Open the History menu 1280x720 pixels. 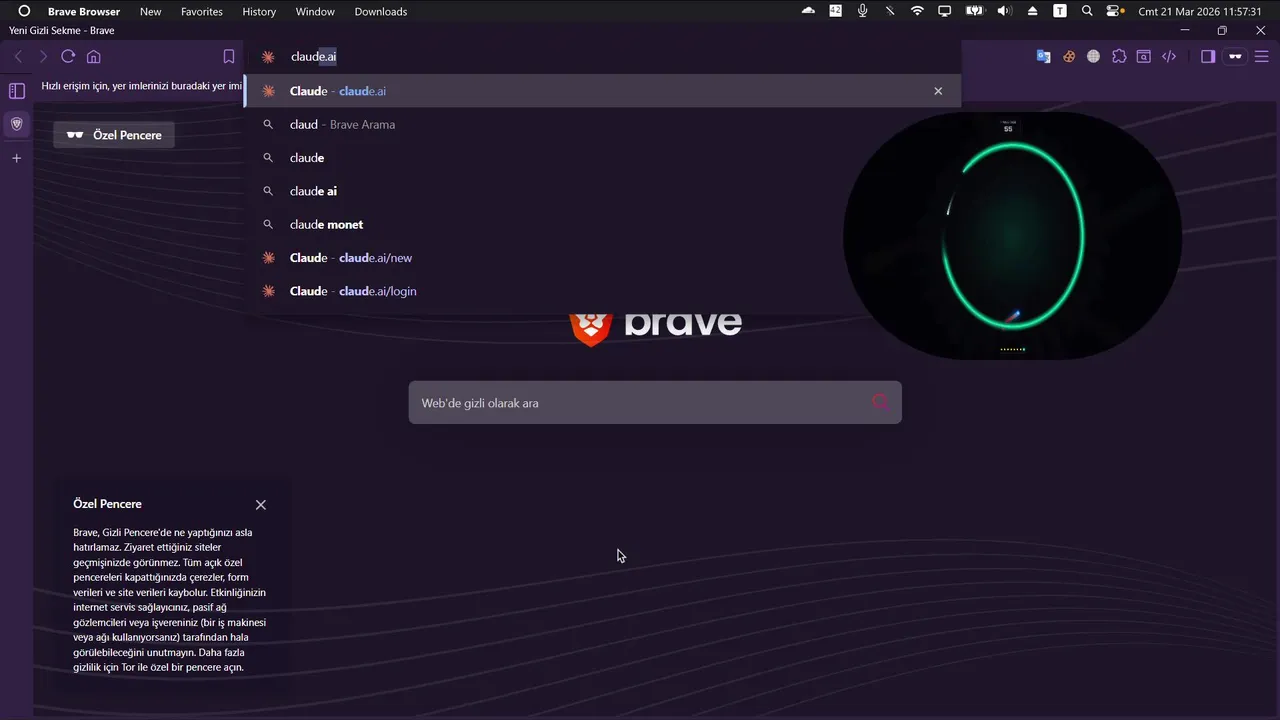[259, 12]
